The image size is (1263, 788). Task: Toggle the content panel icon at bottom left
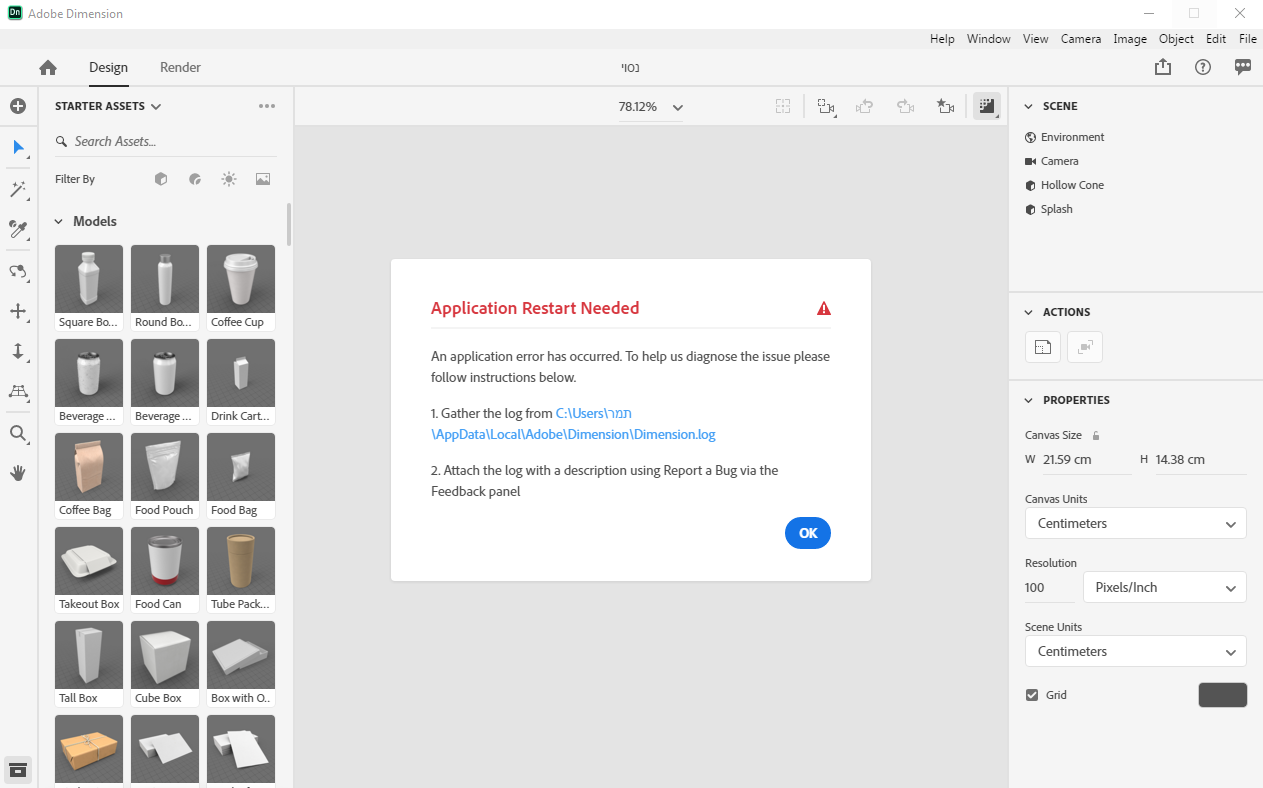(18, 769)
